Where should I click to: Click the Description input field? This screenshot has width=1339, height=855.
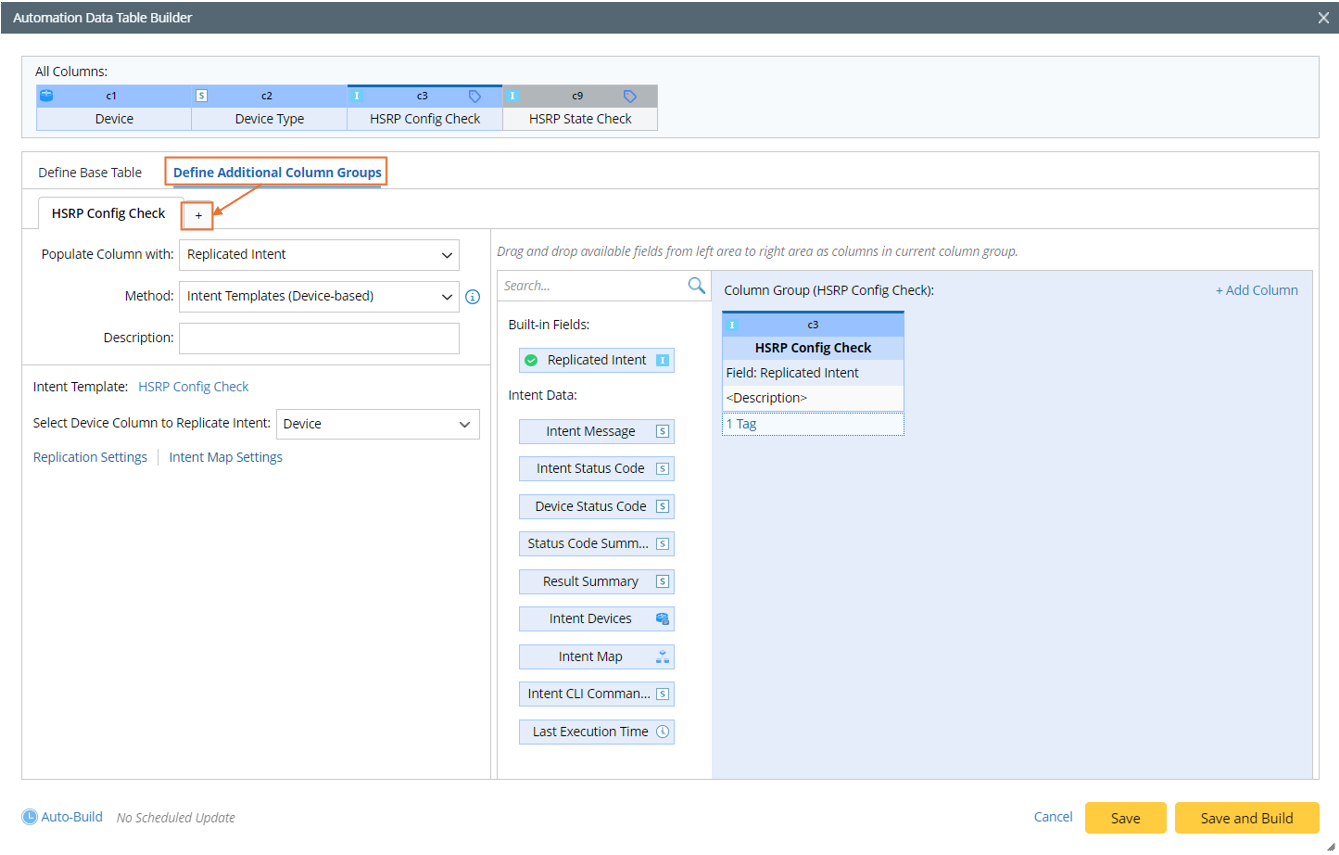click(319, 338)
